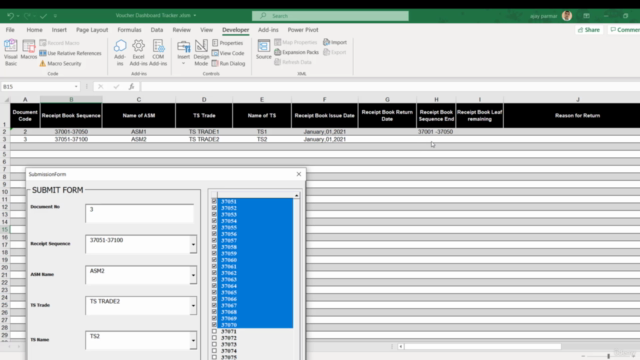640x360 pixels.
Task: Click Run Dialog
Action: click(x=228, y=63)
